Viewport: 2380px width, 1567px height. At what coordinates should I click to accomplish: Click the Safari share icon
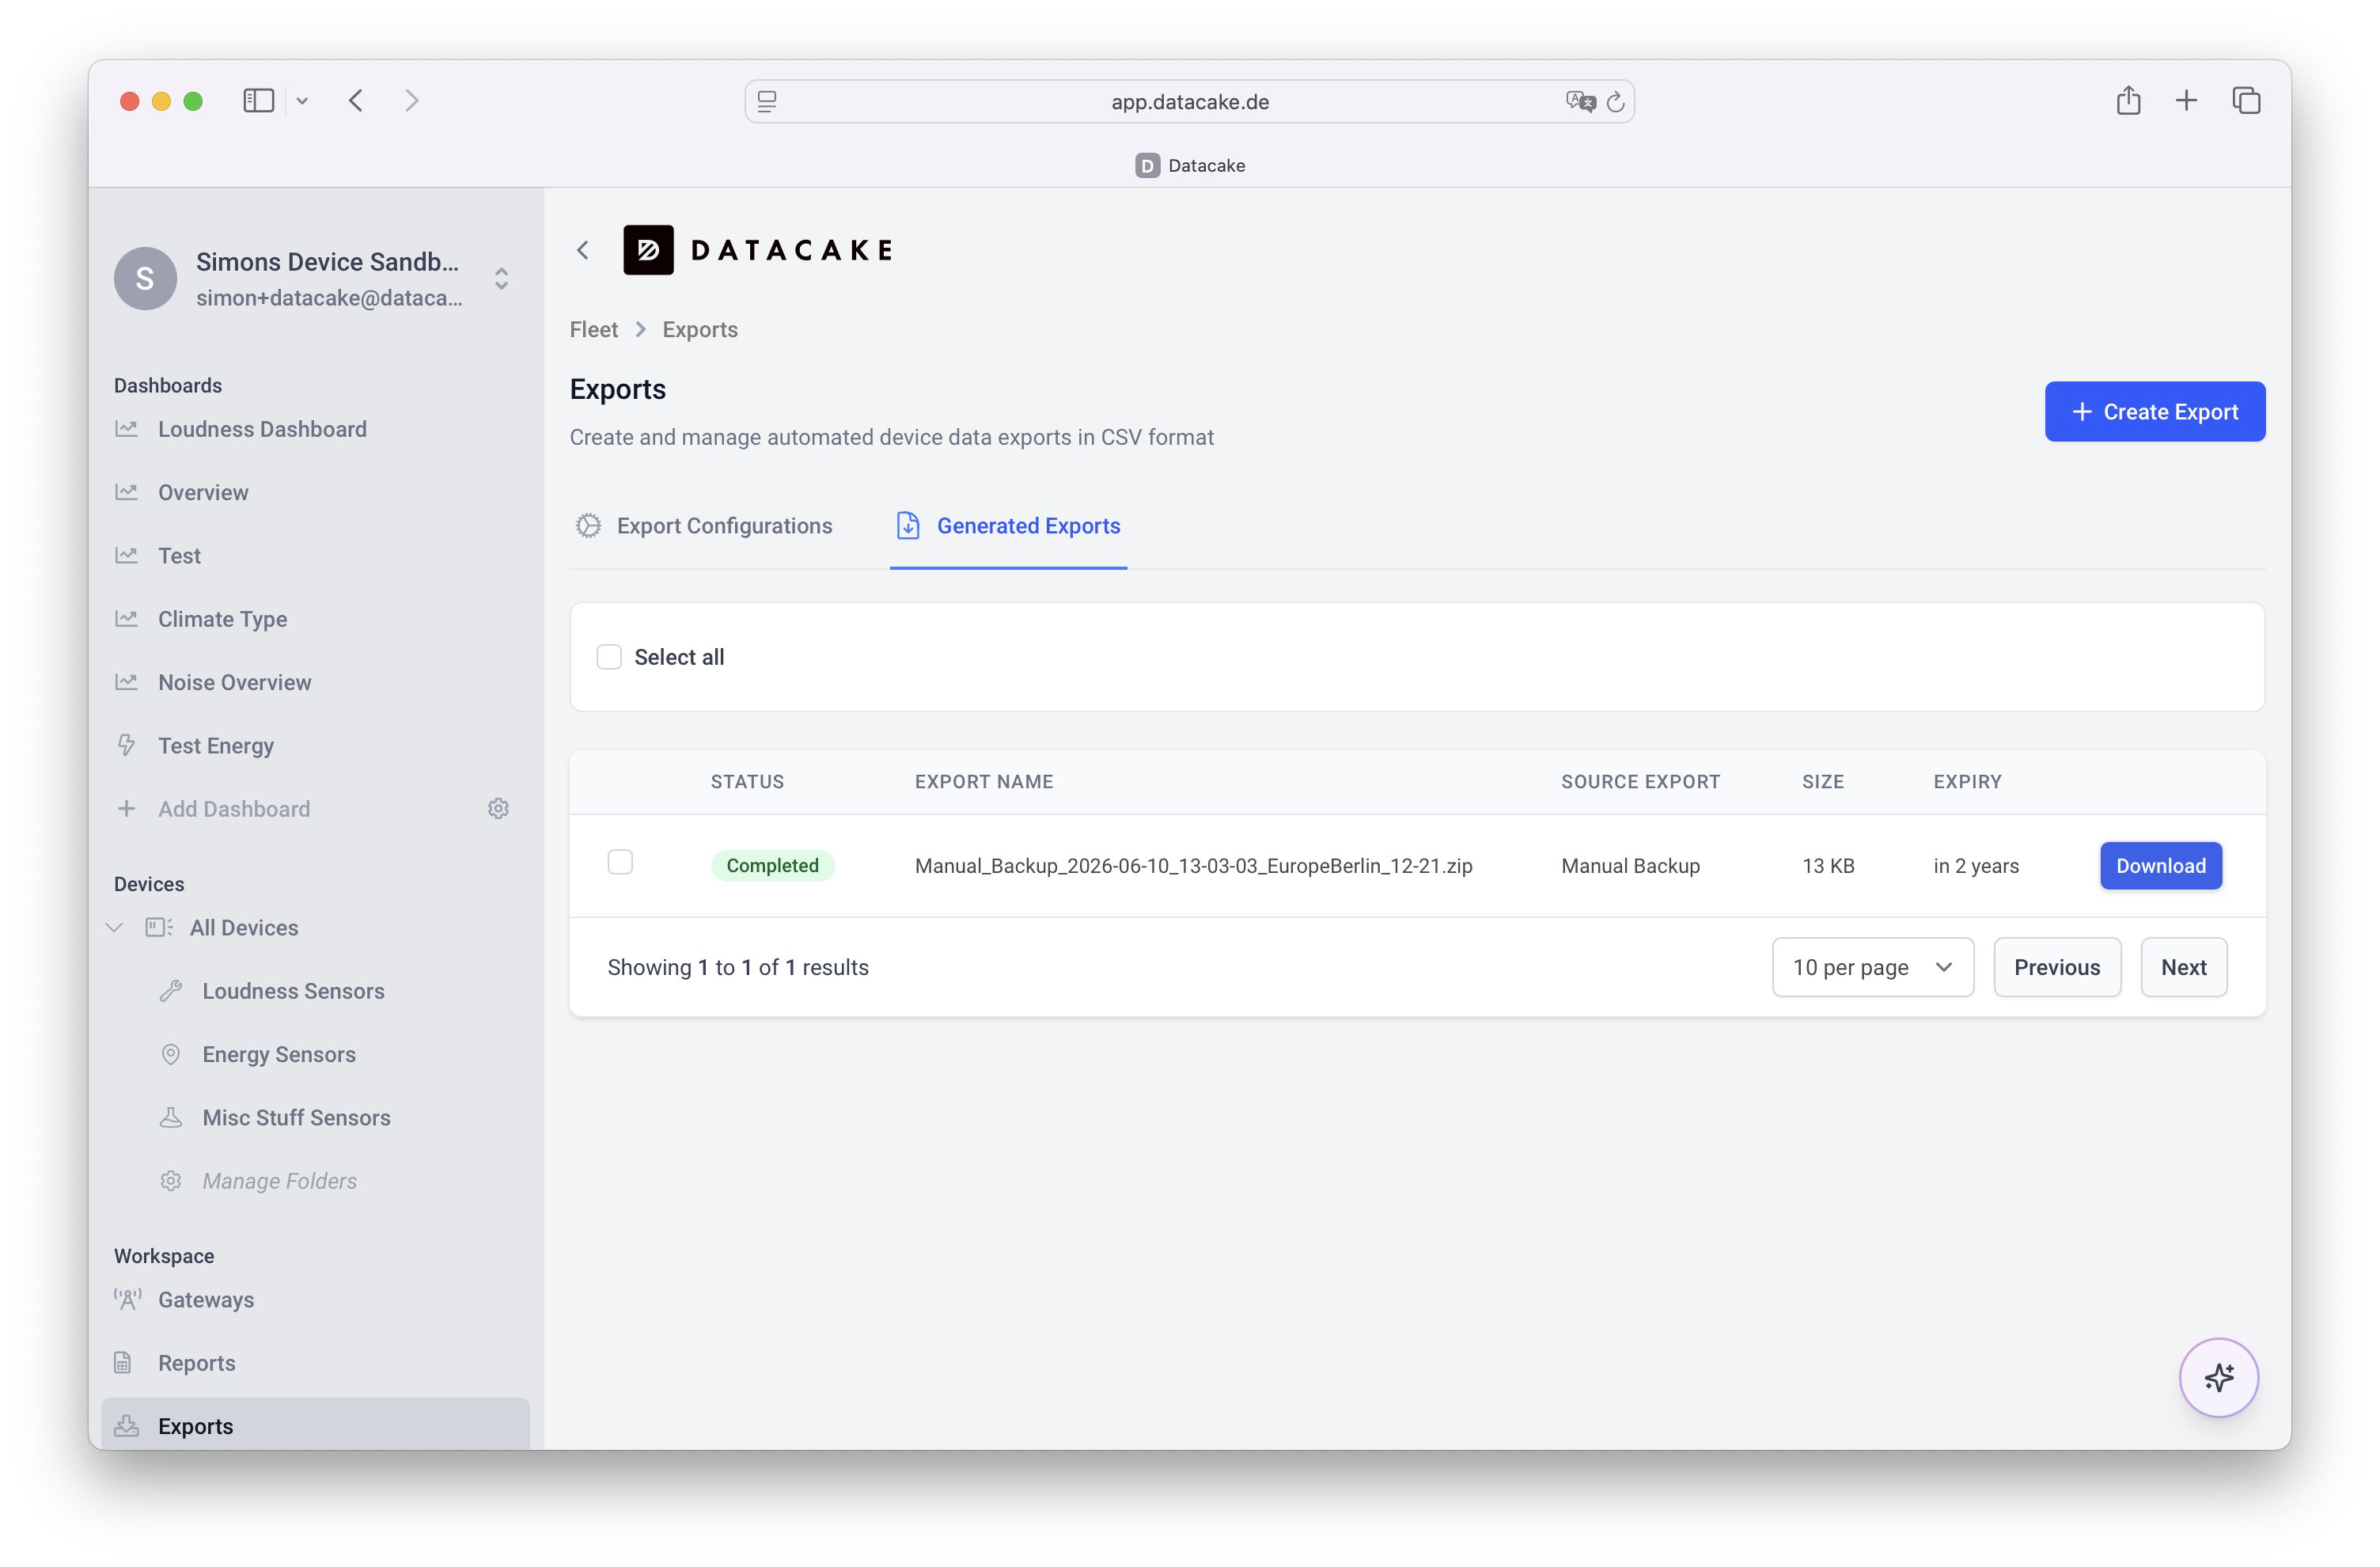[2128, 100]
